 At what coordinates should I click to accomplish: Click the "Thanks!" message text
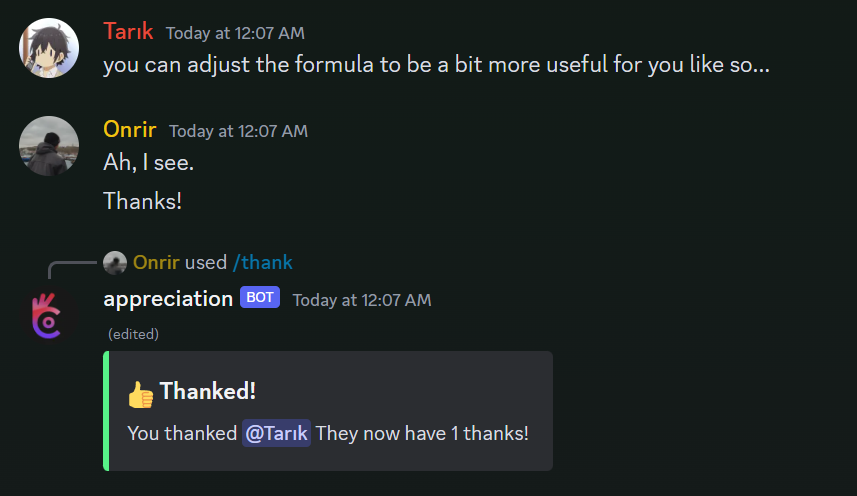tap(143, 201)
